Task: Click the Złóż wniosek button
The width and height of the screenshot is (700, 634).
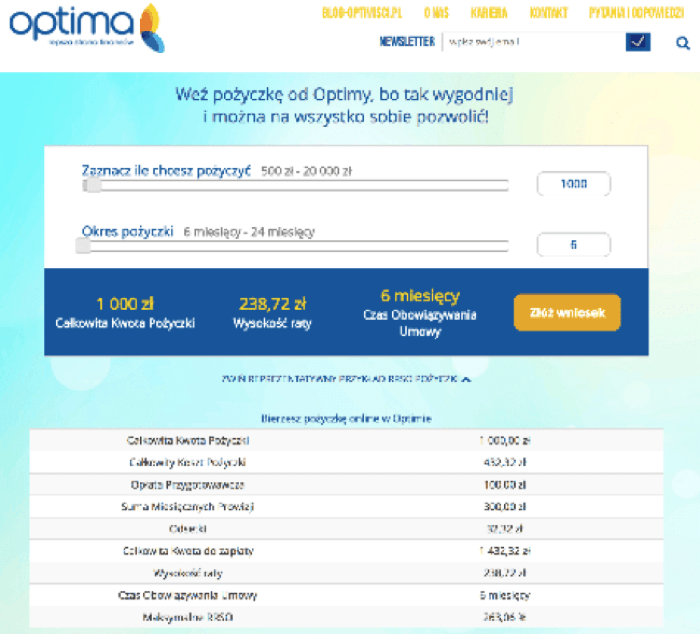Action: [567, 313]
